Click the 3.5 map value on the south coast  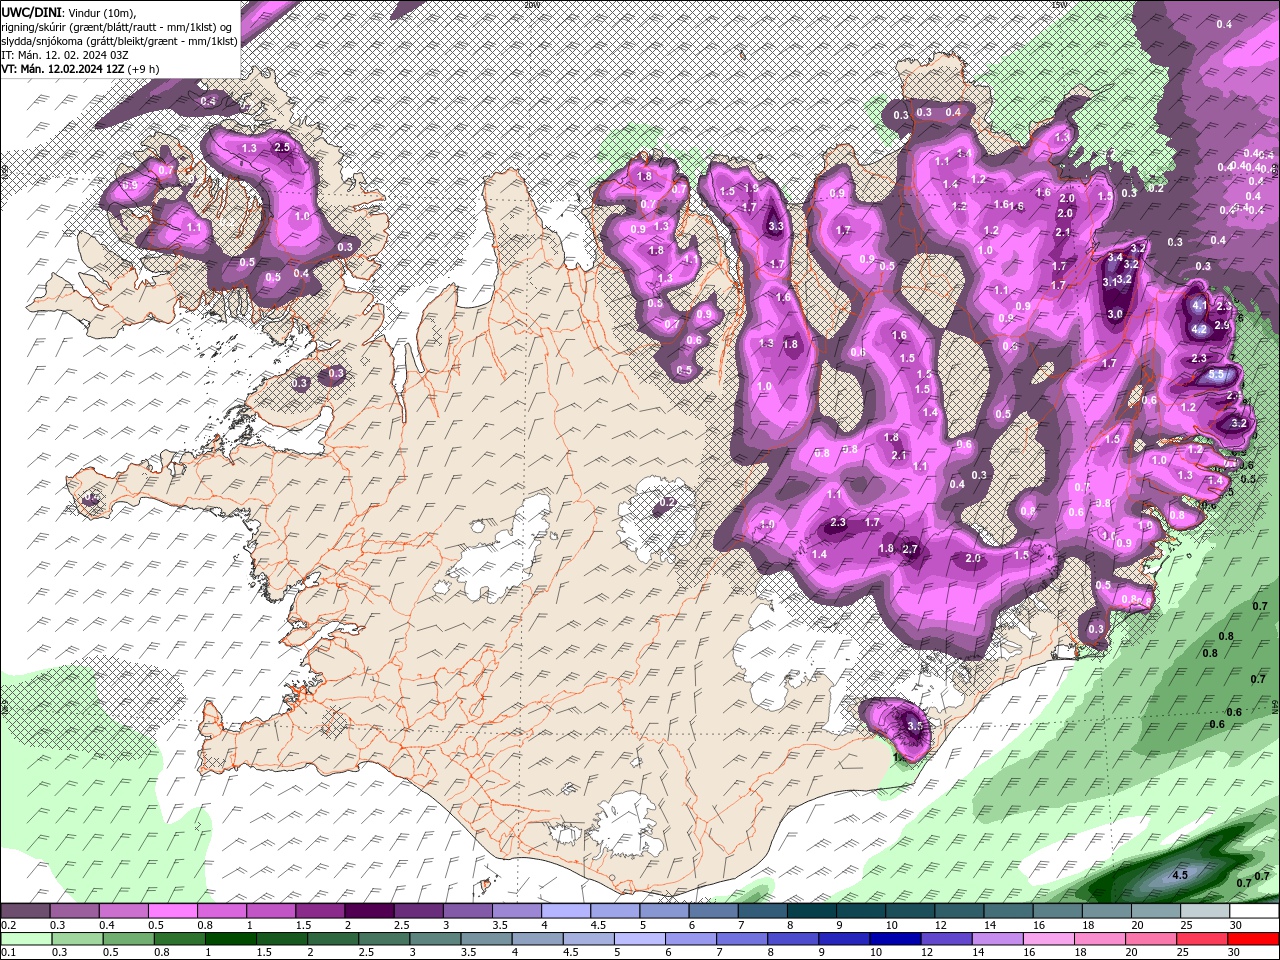pos(914,725)
